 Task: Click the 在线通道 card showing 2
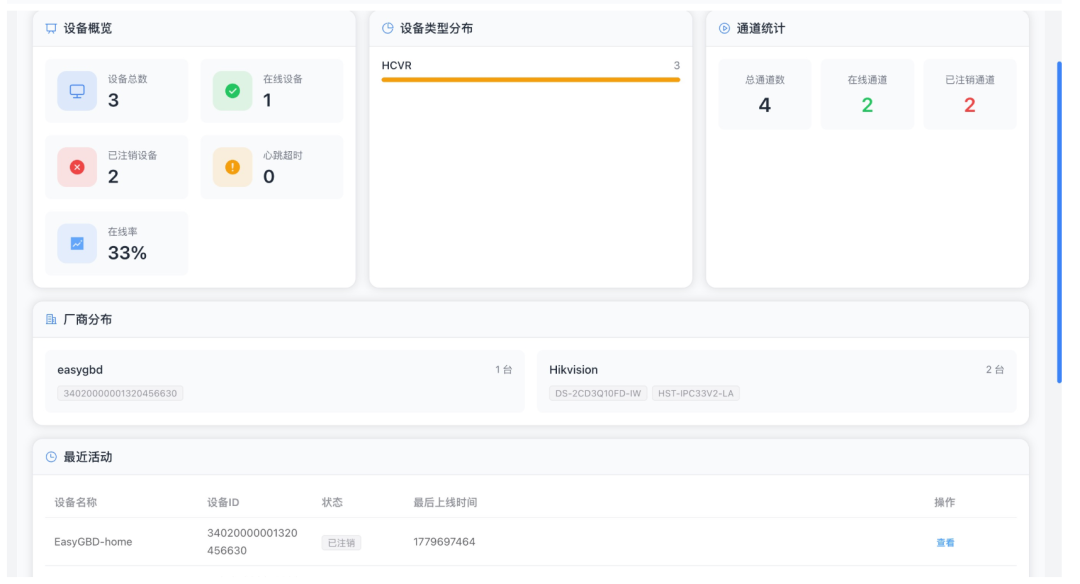point(867,94)
